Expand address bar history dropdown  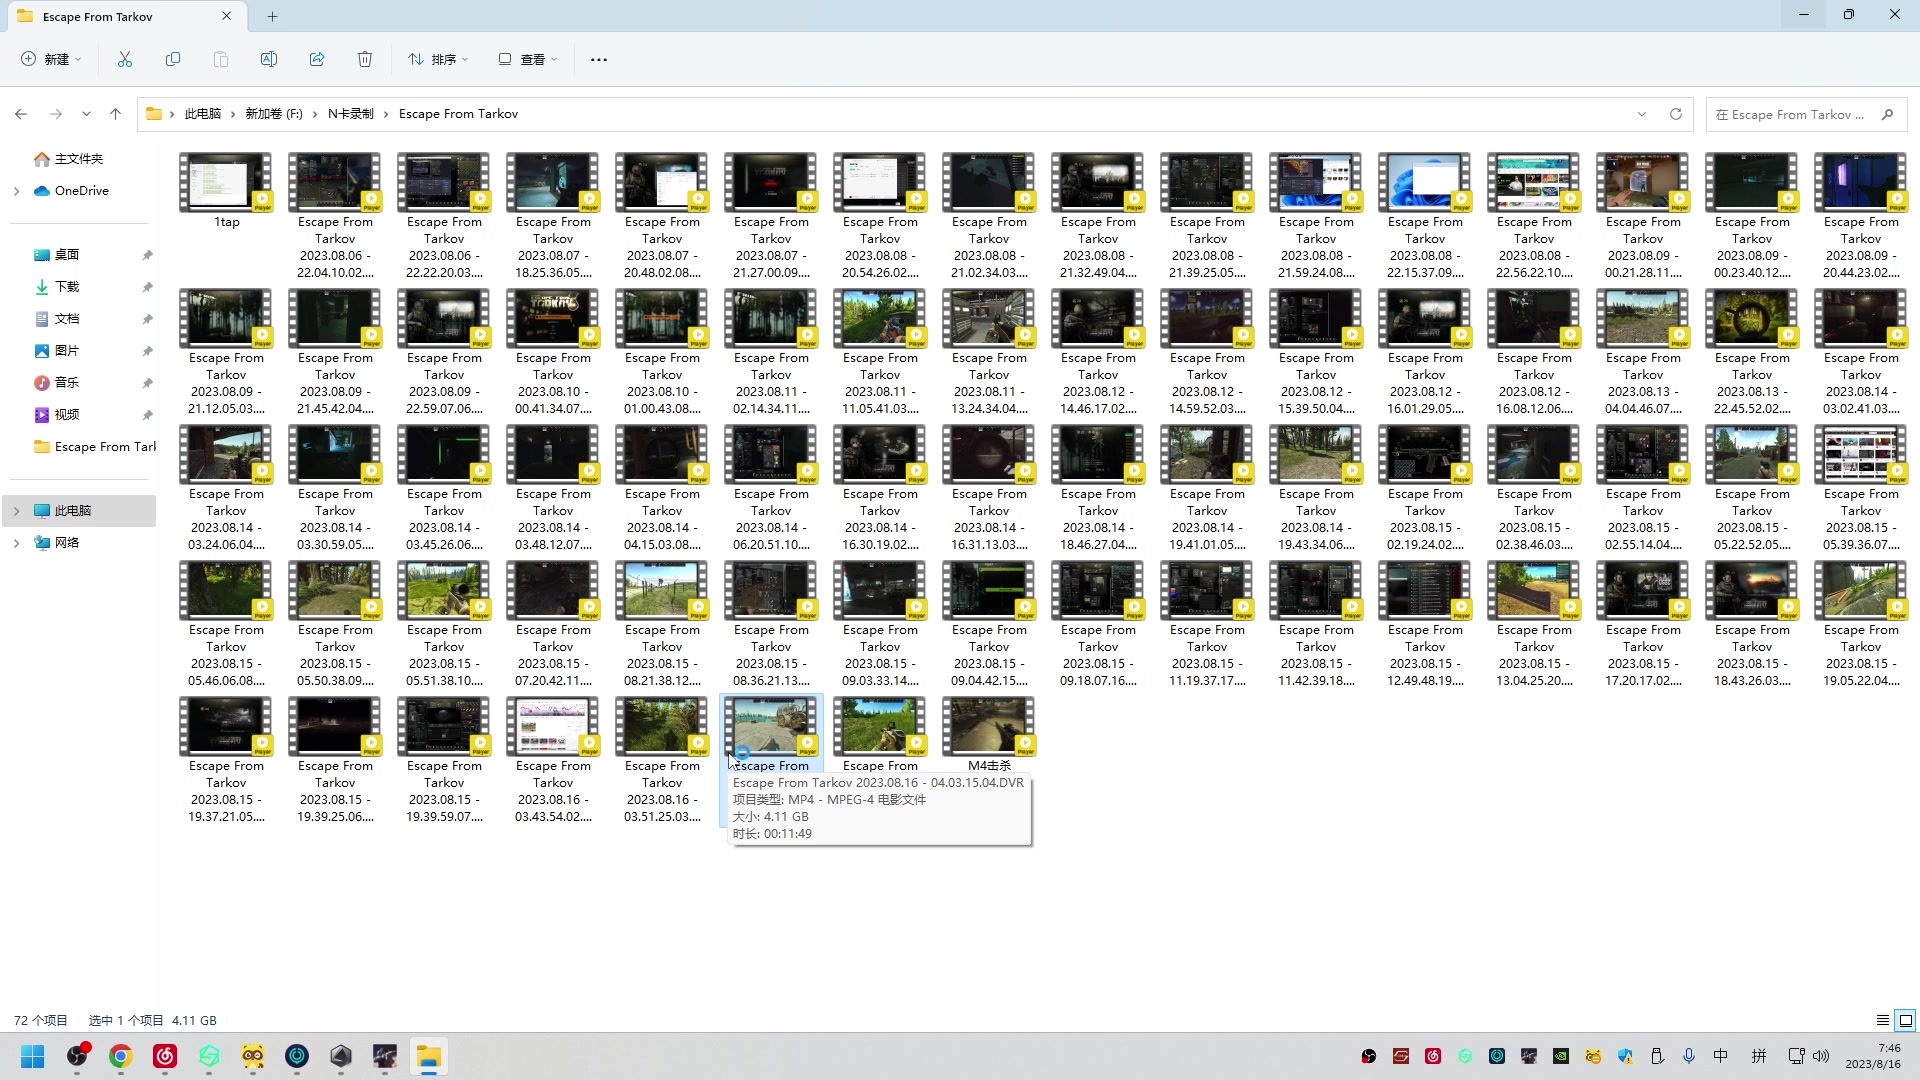coord(1642,114)
